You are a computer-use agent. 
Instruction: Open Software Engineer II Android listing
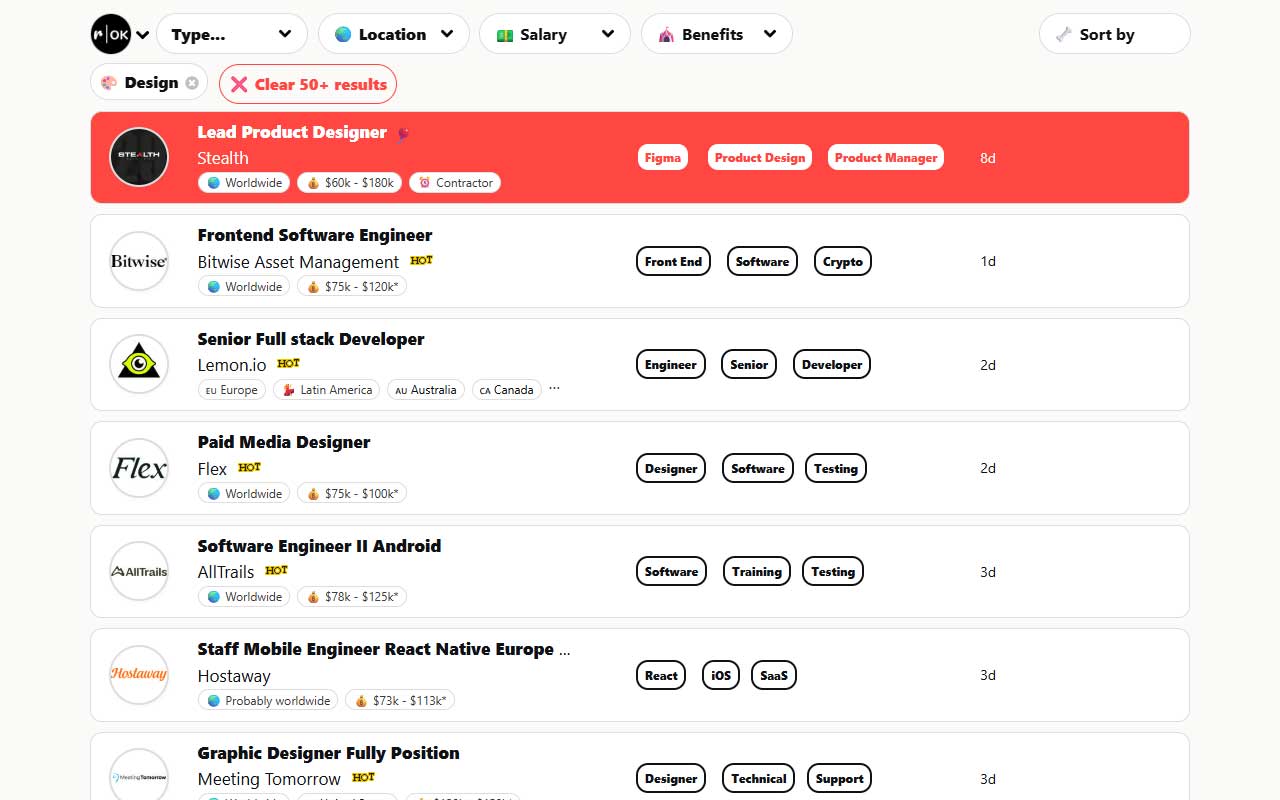pyautogui.click(x=319, y=546)
